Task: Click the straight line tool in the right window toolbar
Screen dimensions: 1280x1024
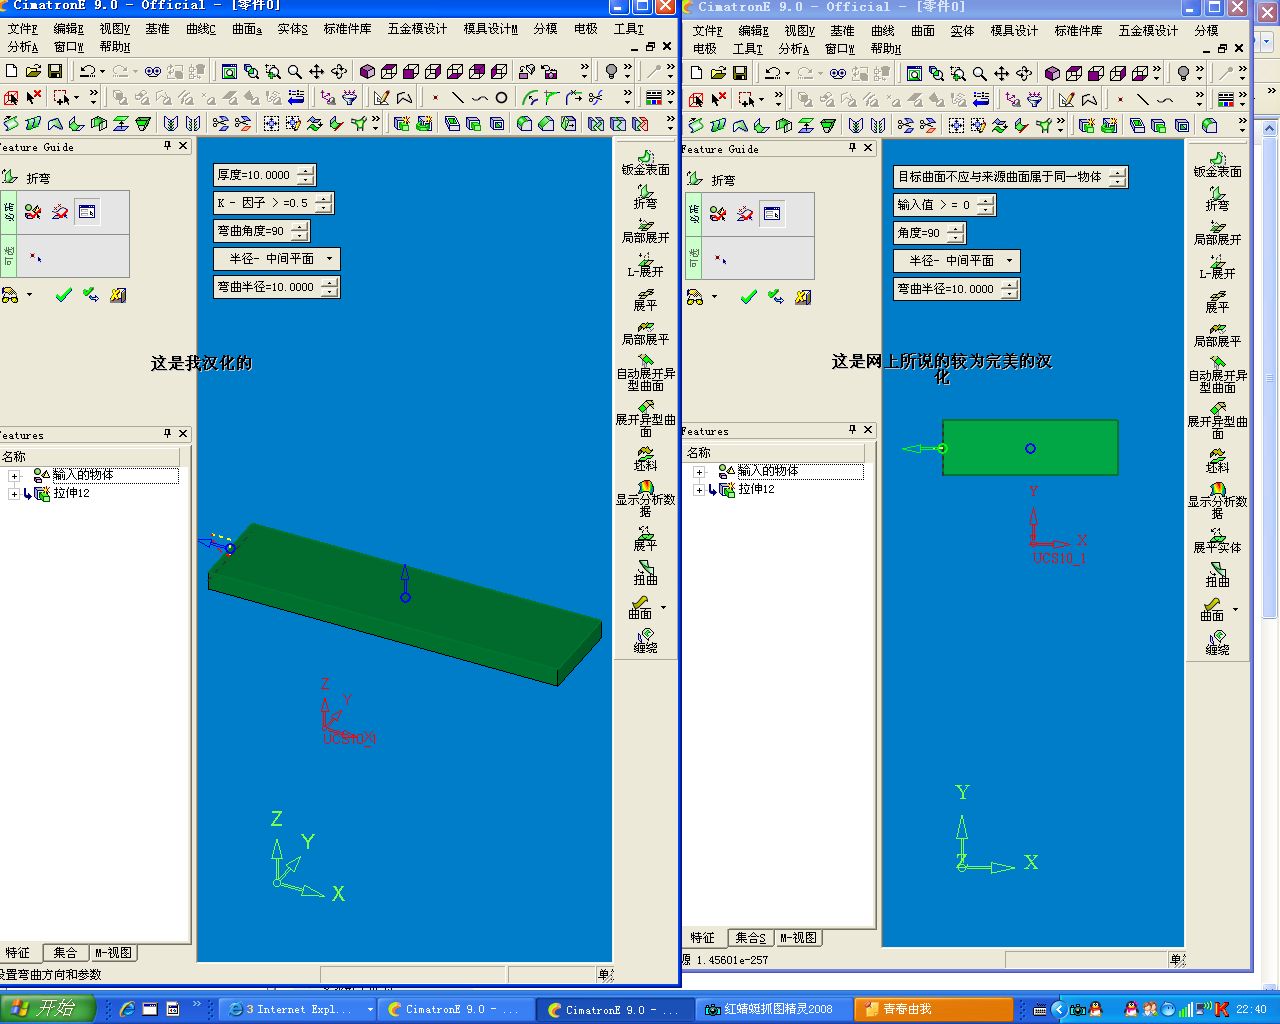Action: 1142,99
